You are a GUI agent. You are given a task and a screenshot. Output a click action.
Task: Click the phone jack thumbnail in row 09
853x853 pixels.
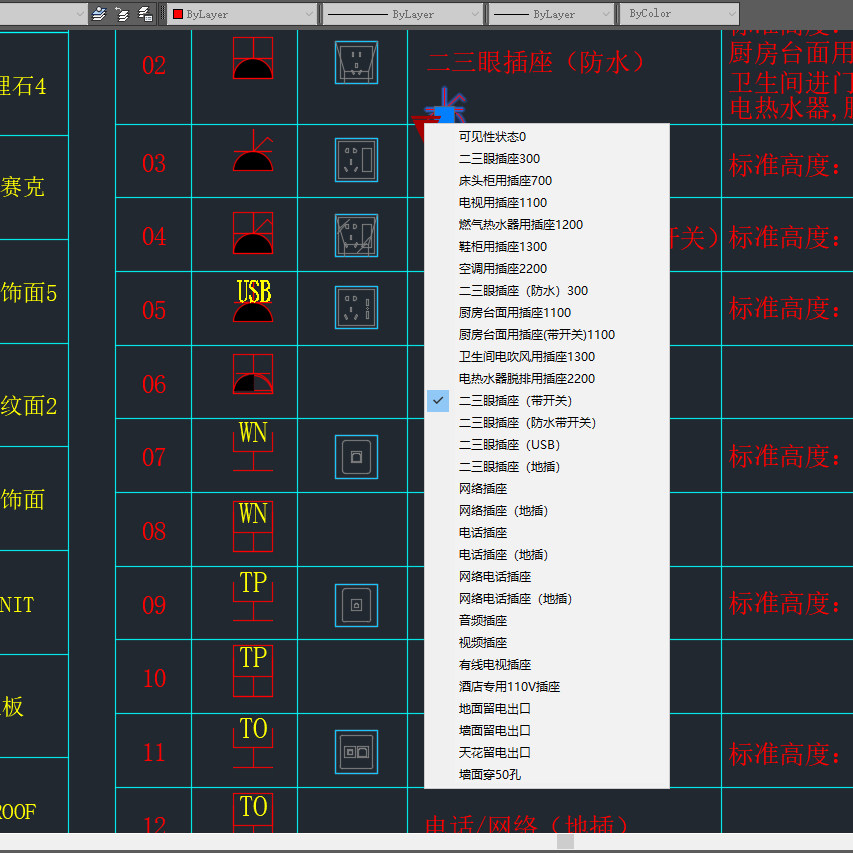(x=356, y=605)
